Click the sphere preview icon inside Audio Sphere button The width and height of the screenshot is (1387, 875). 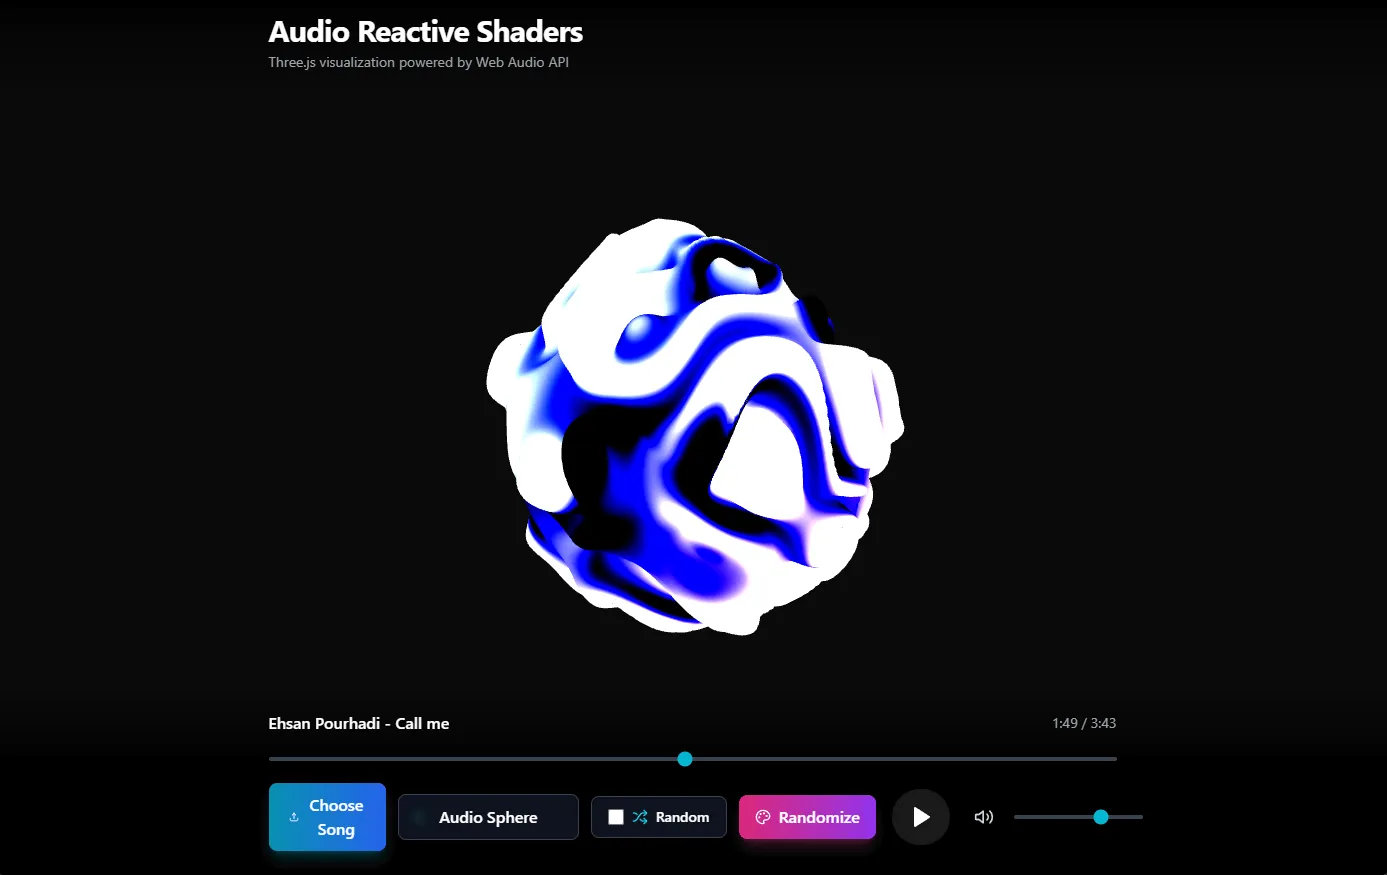tap(417, 817)
